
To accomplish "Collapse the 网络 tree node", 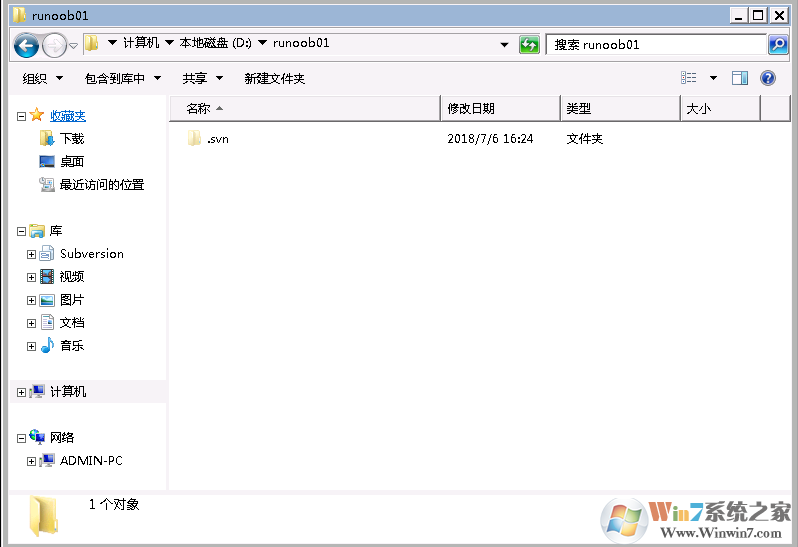I will 21,438.
